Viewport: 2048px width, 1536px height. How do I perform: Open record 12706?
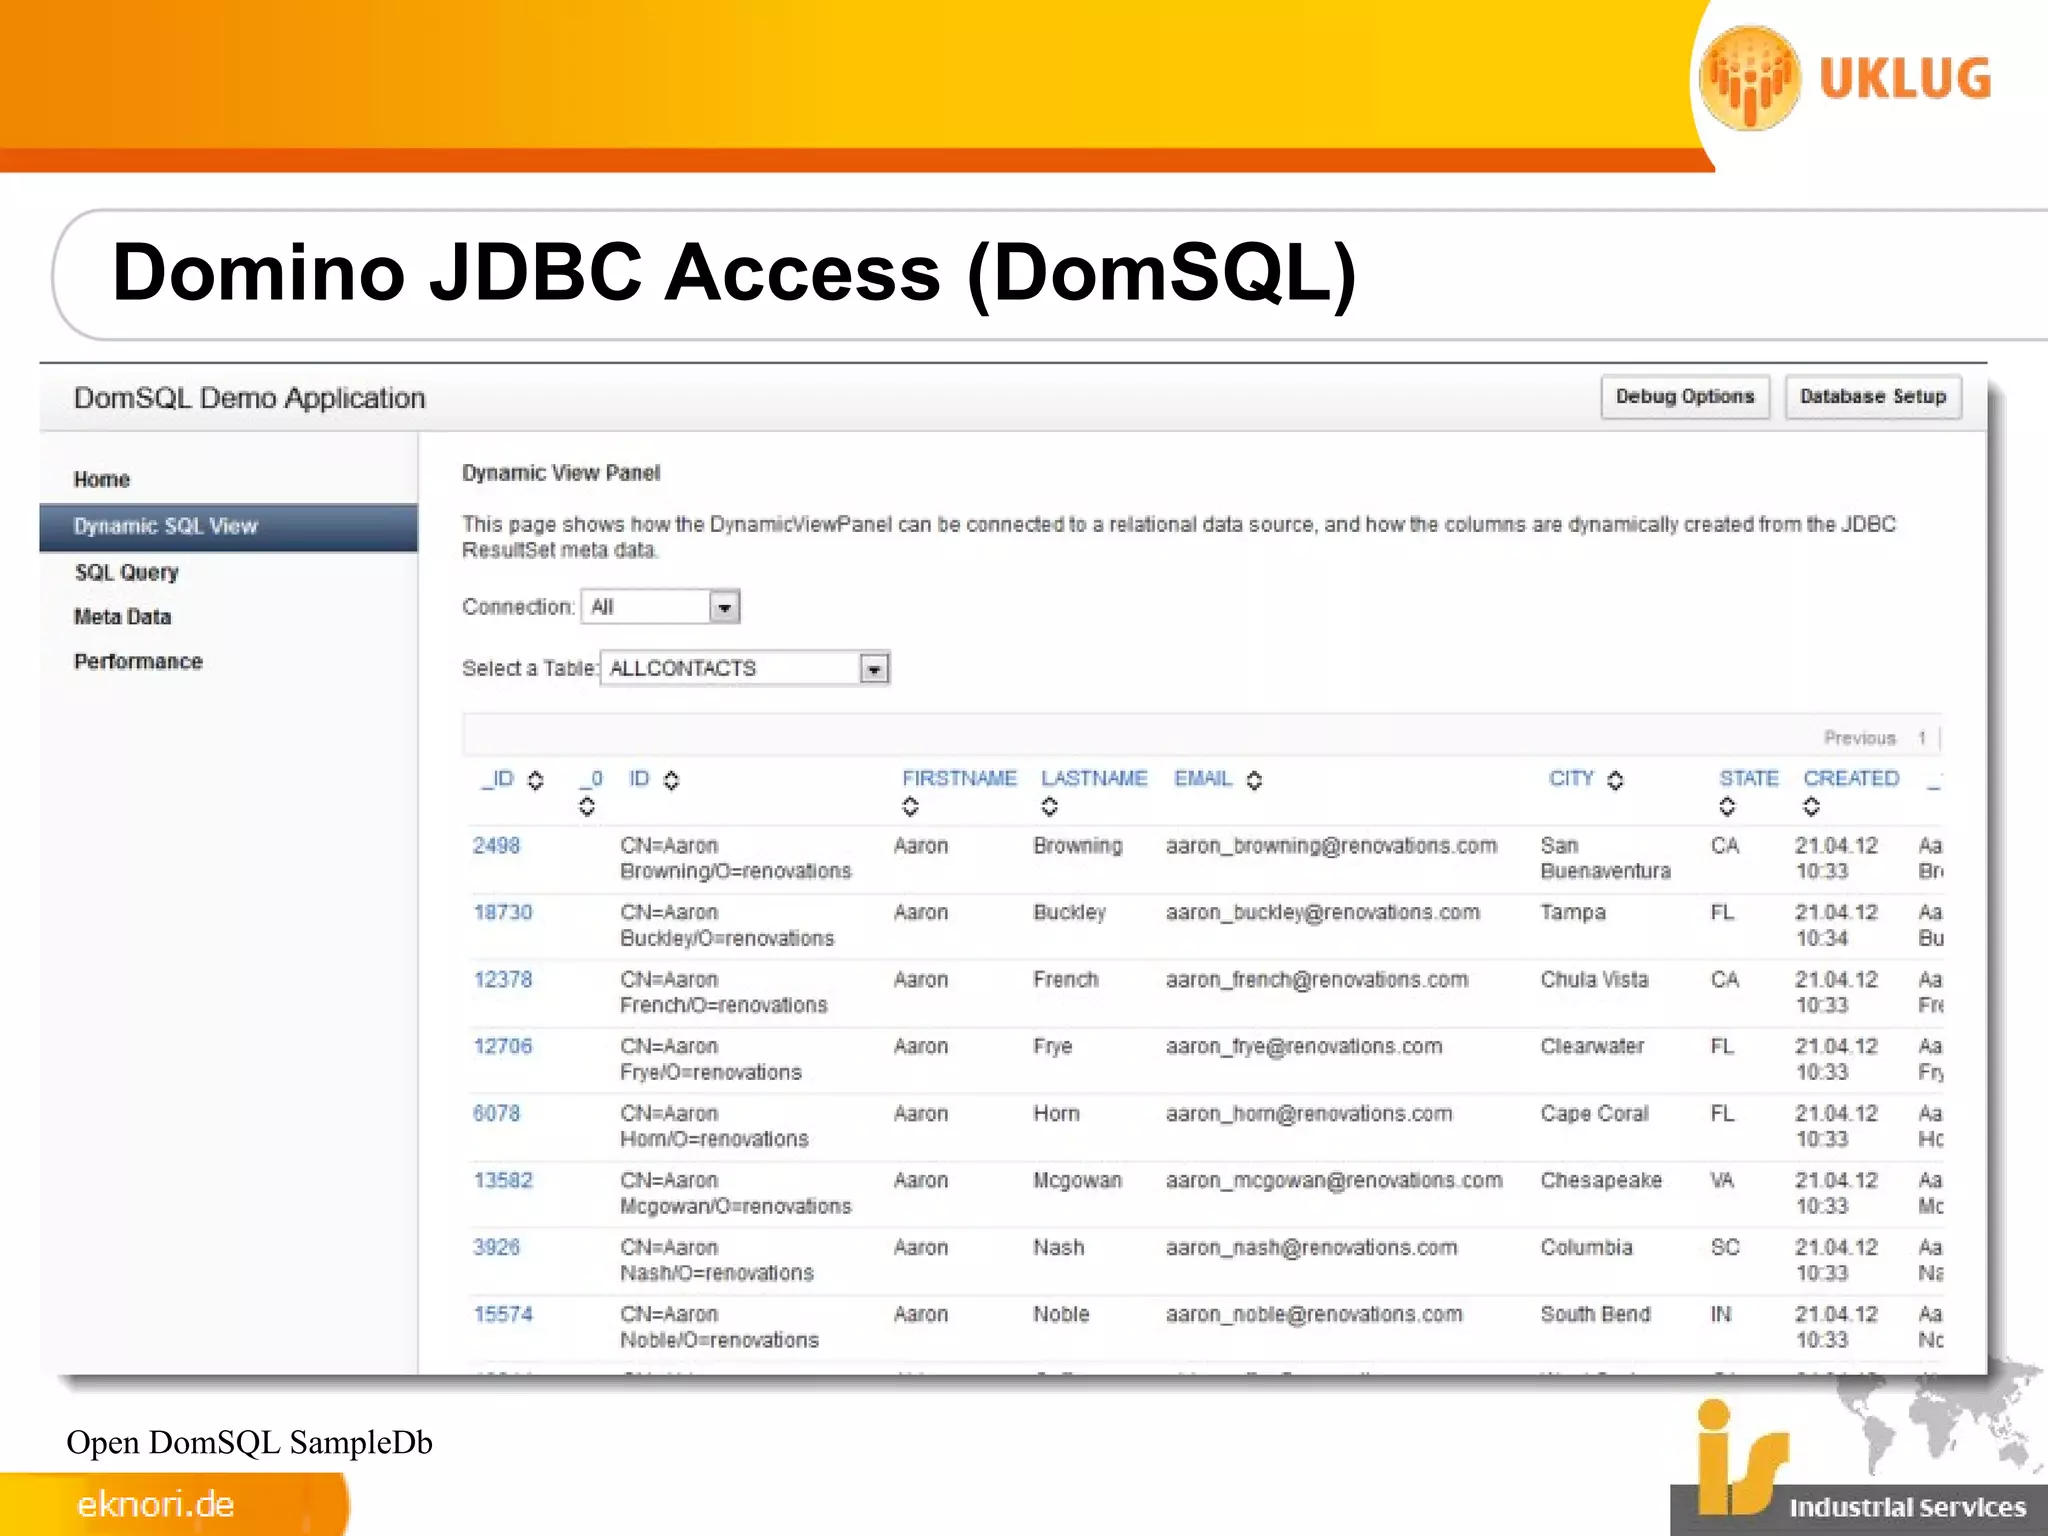503,1047
